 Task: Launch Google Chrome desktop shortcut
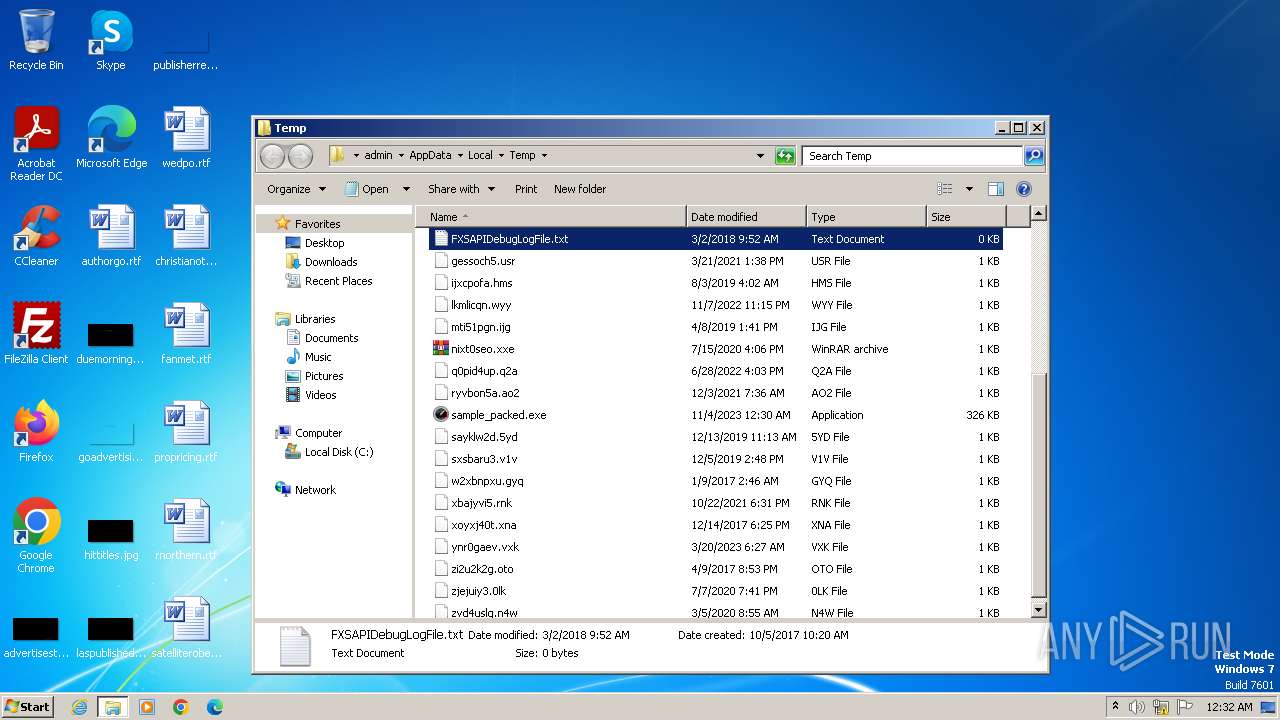(36, 535)
